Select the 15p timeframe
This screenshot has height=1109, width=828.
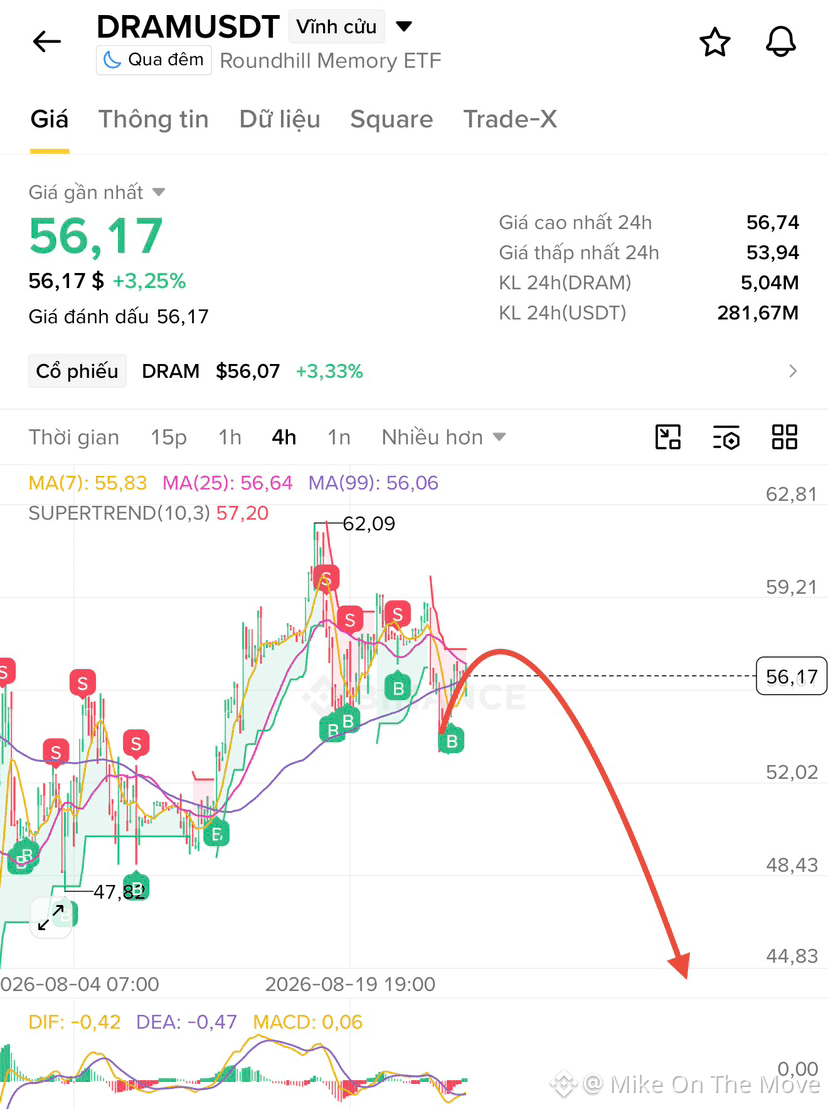click(x=168, y=437)
